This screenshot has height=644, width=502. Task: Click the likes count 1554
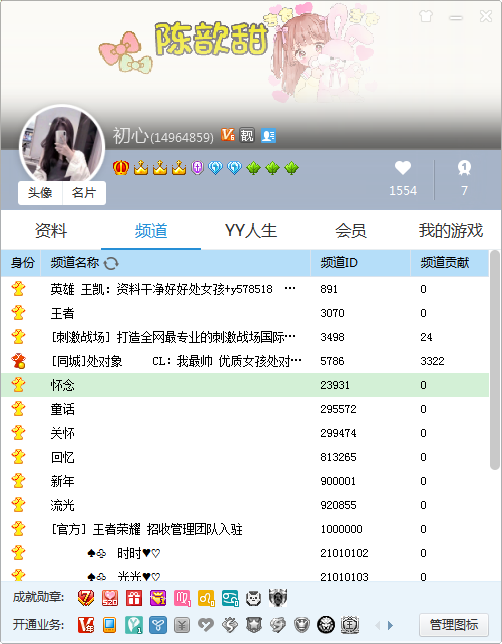(x=403, y=191)
